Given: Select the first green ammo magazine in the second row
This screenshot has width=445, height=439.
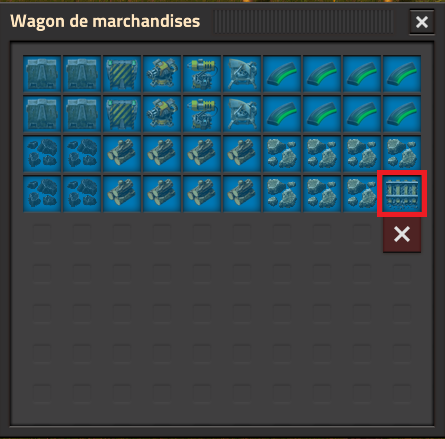Looking at the screenshot, I should (x=282, y=113).
